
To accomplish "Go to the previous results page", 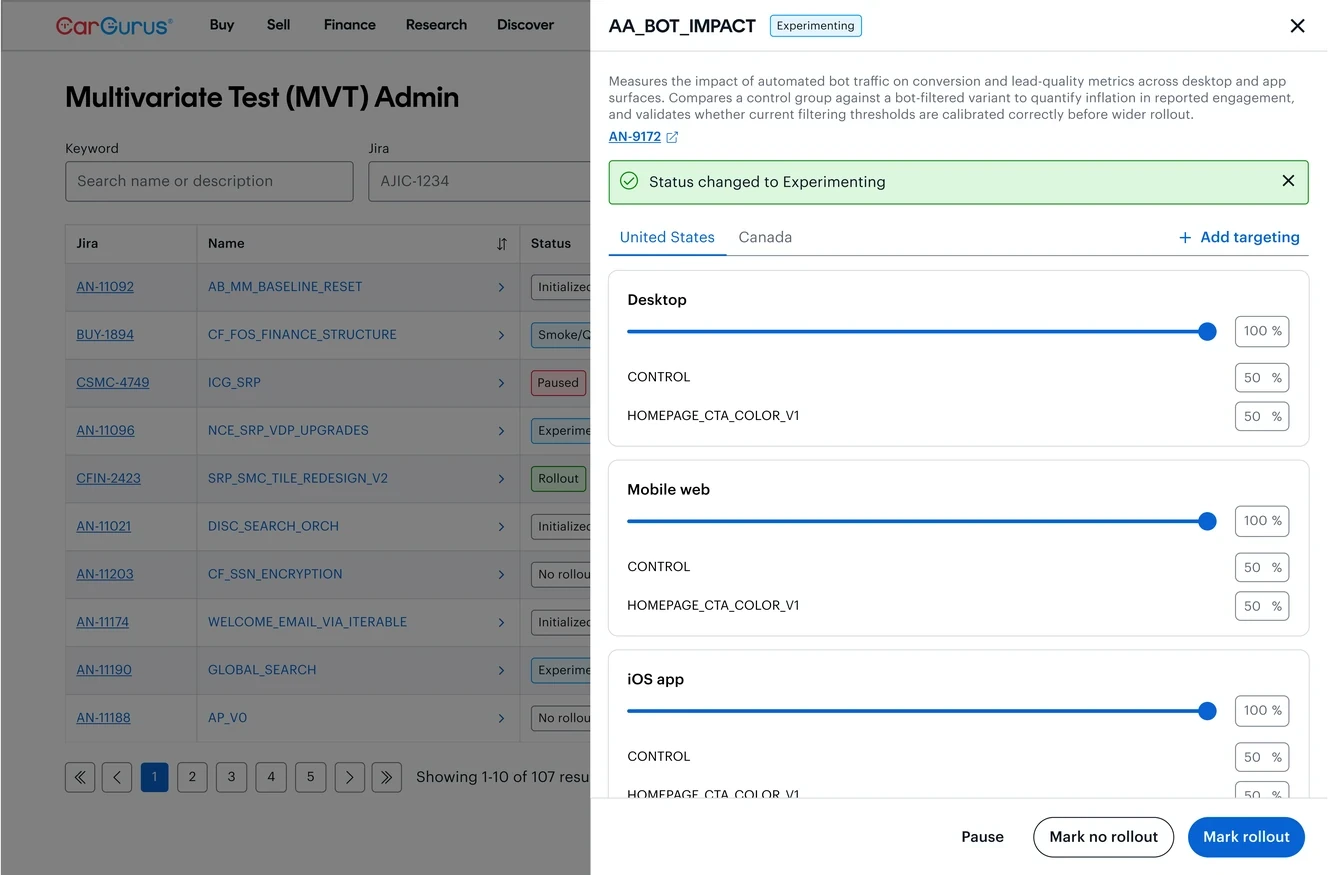I will tap(116, 777).
